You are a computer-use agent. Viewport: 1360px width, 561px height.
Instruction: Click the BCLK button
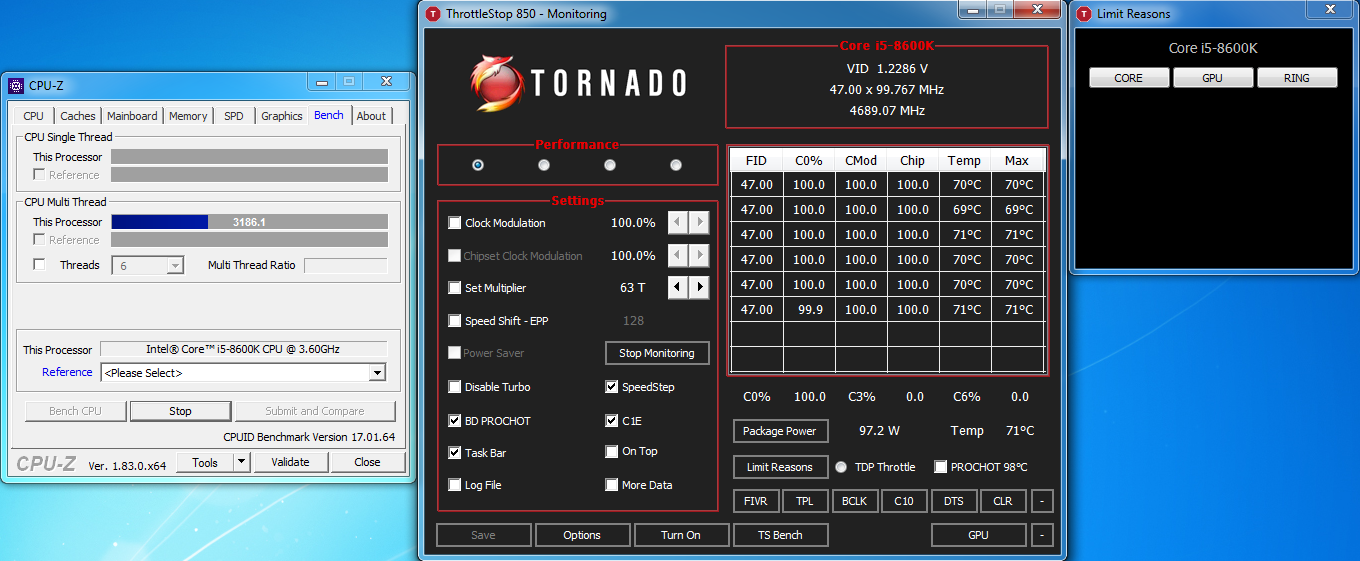click(855, 501)
